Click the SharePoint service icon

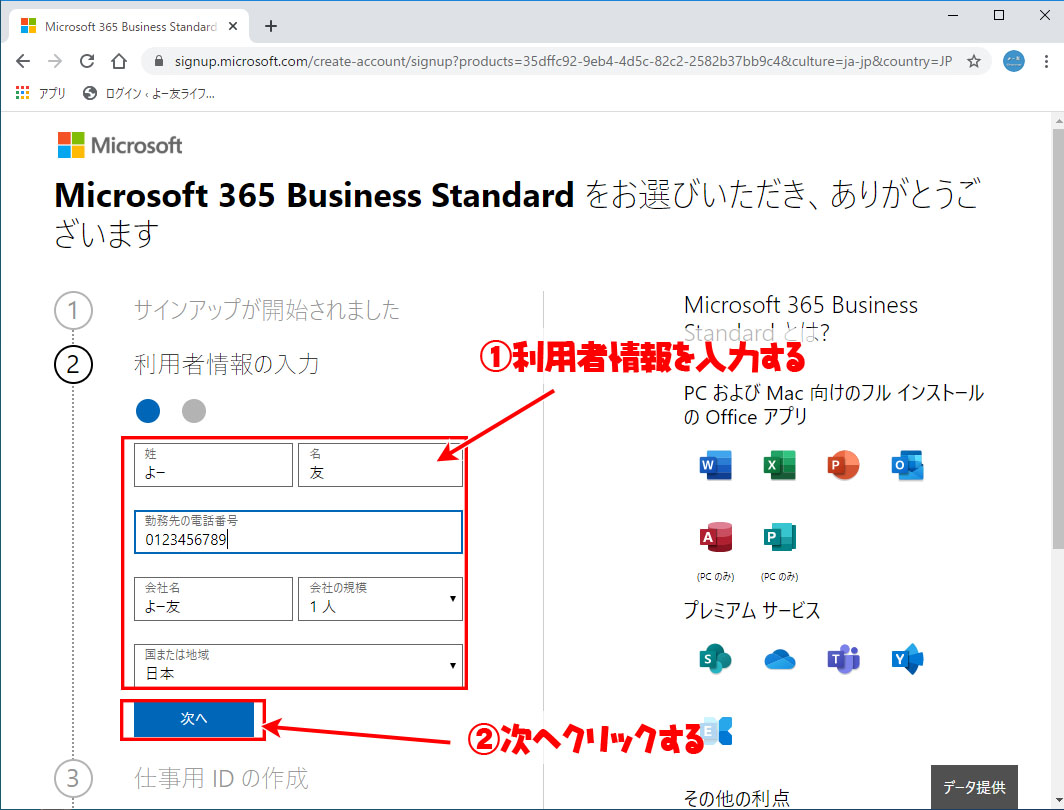click(715, 659)
